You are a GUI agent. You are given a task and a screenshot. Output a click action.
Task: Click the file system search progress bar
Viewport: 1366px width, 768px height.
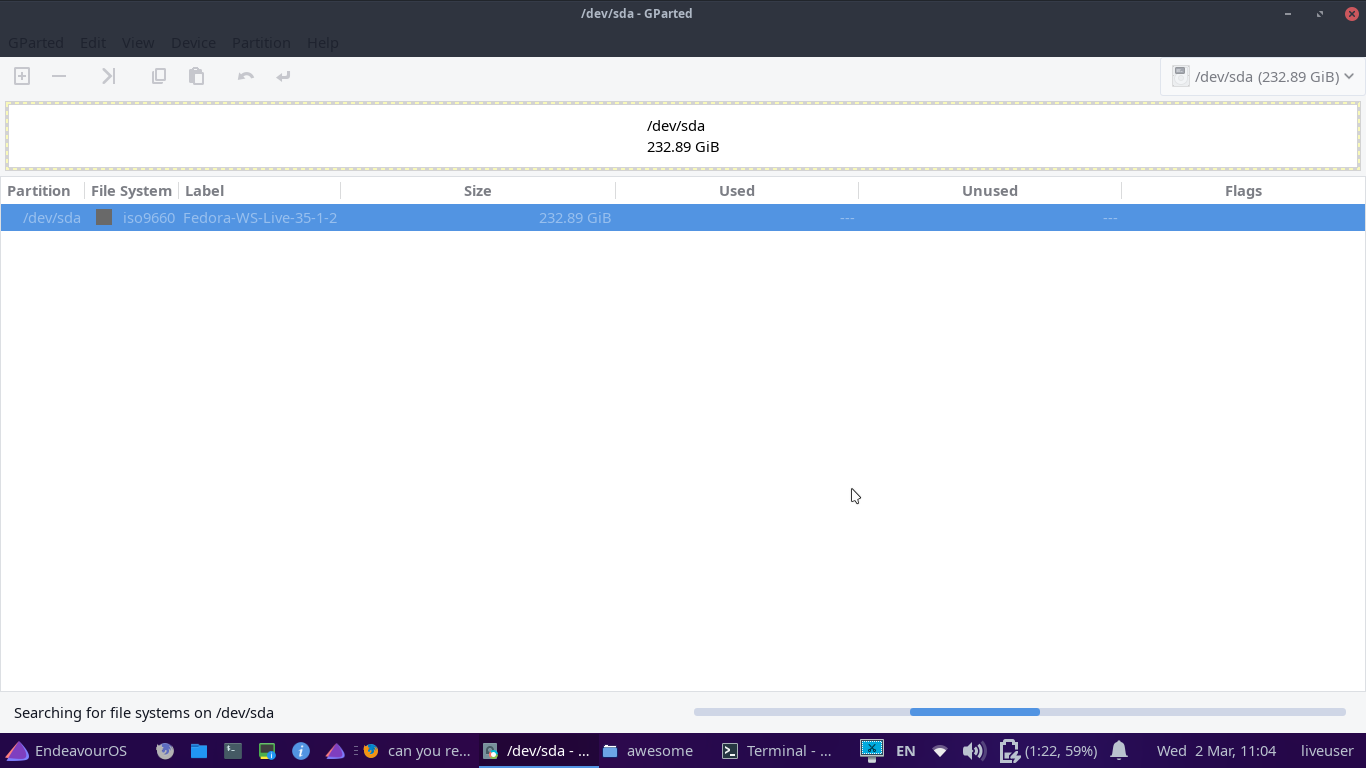click(1019, 712)
